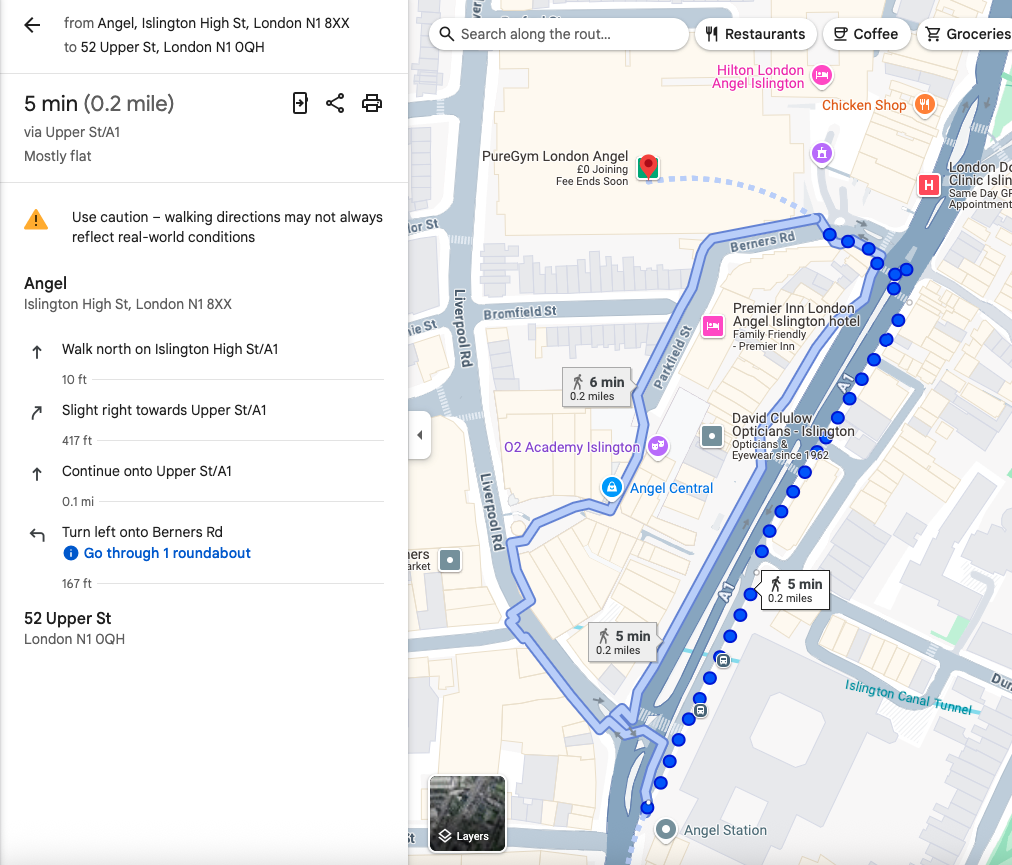Click the Turn left onto Berners Rd arrow icon
The width and height of the screenshot is (1012, 865).
(37, 534)
